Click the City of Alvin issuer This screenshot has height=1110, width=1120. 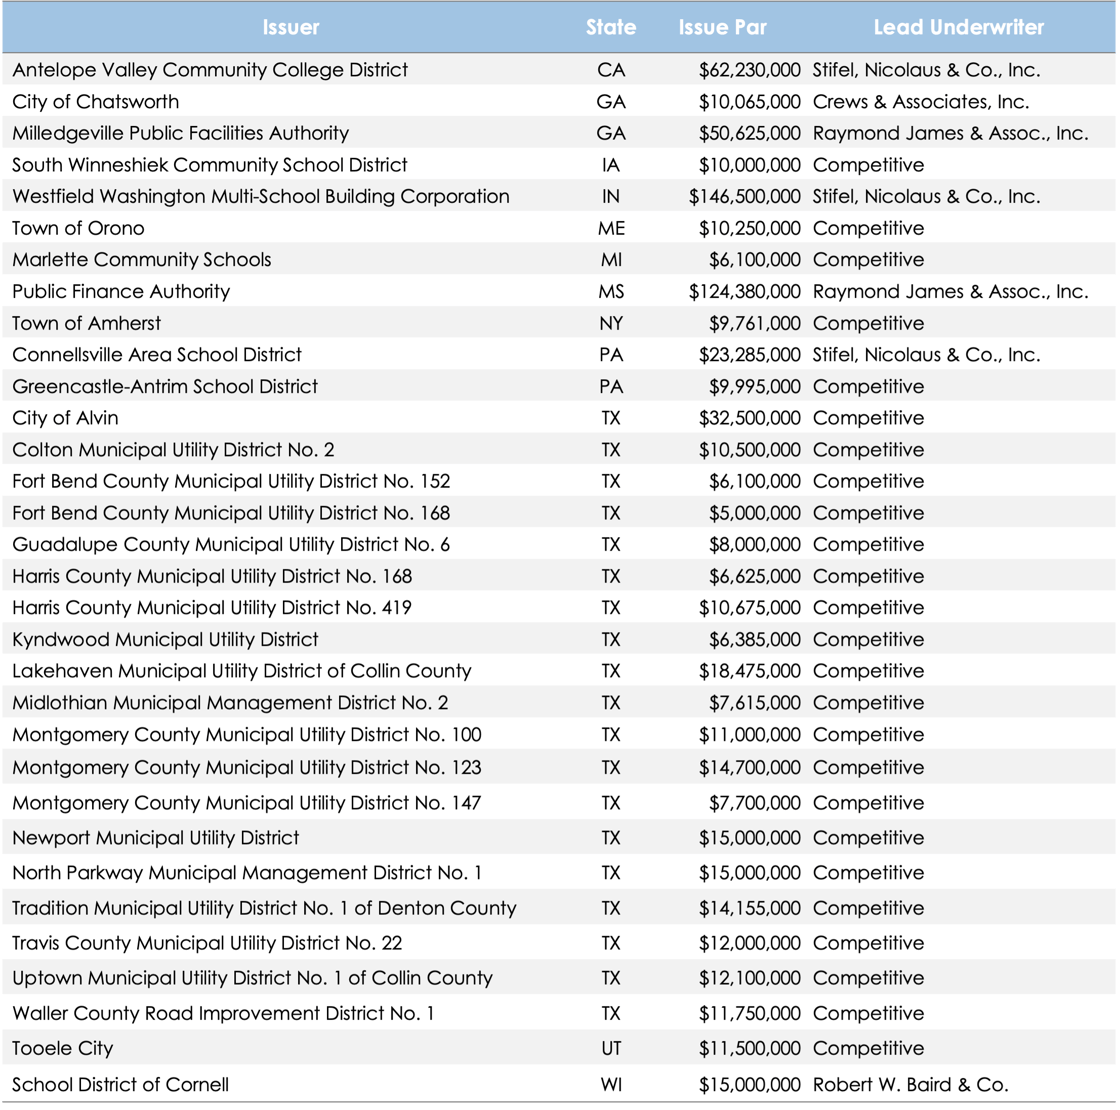66,418
